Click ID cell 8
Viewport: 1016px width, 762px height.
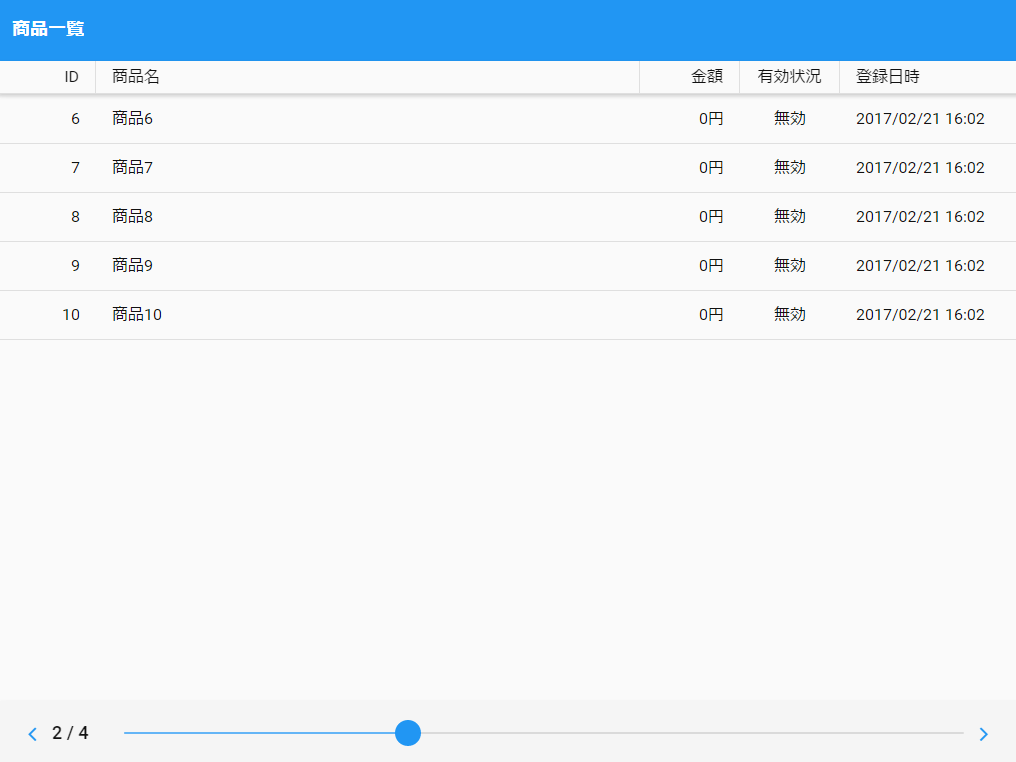[75, 216]
